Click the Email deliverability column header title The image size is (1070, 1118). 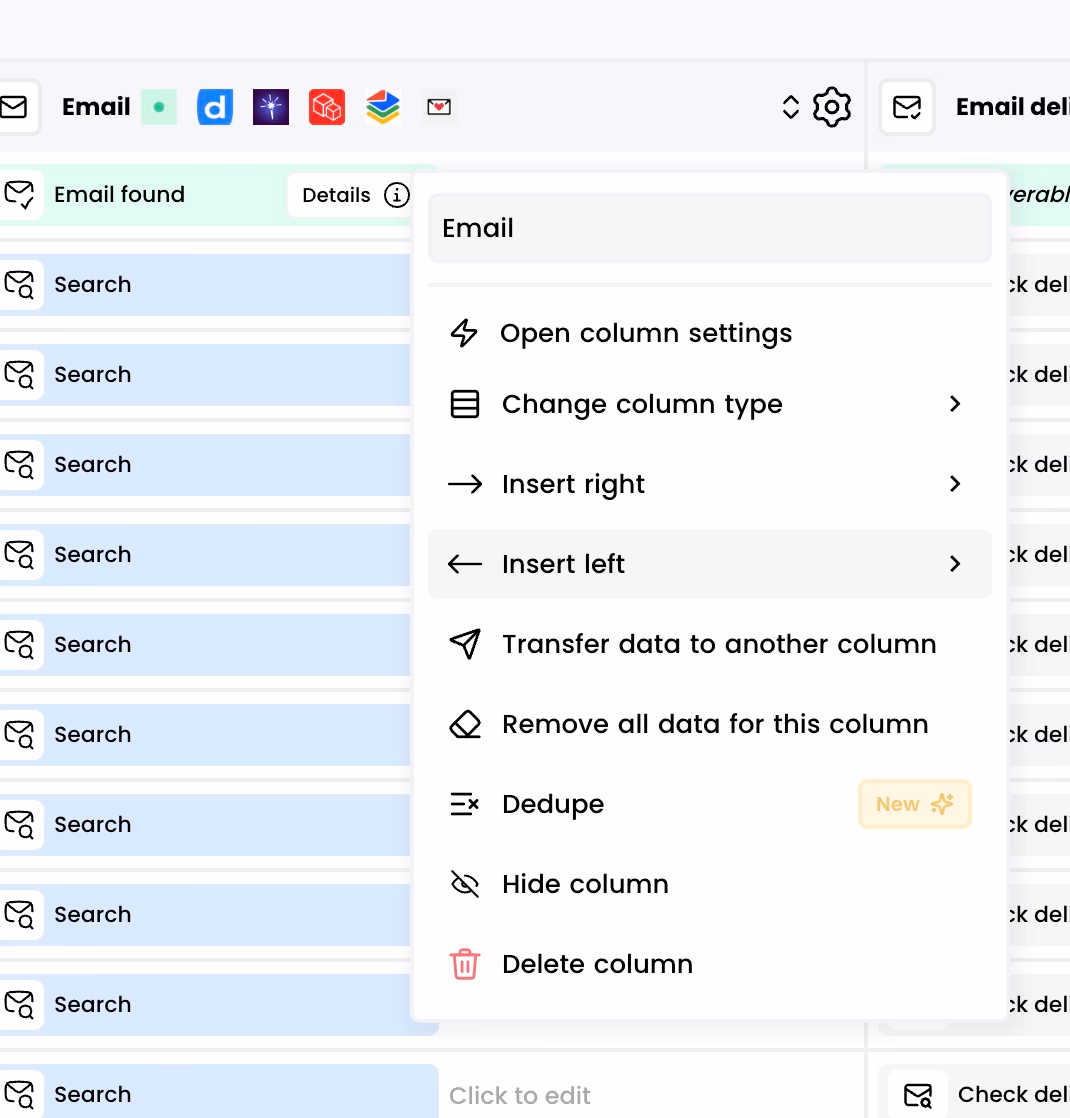coord(1012,107)
